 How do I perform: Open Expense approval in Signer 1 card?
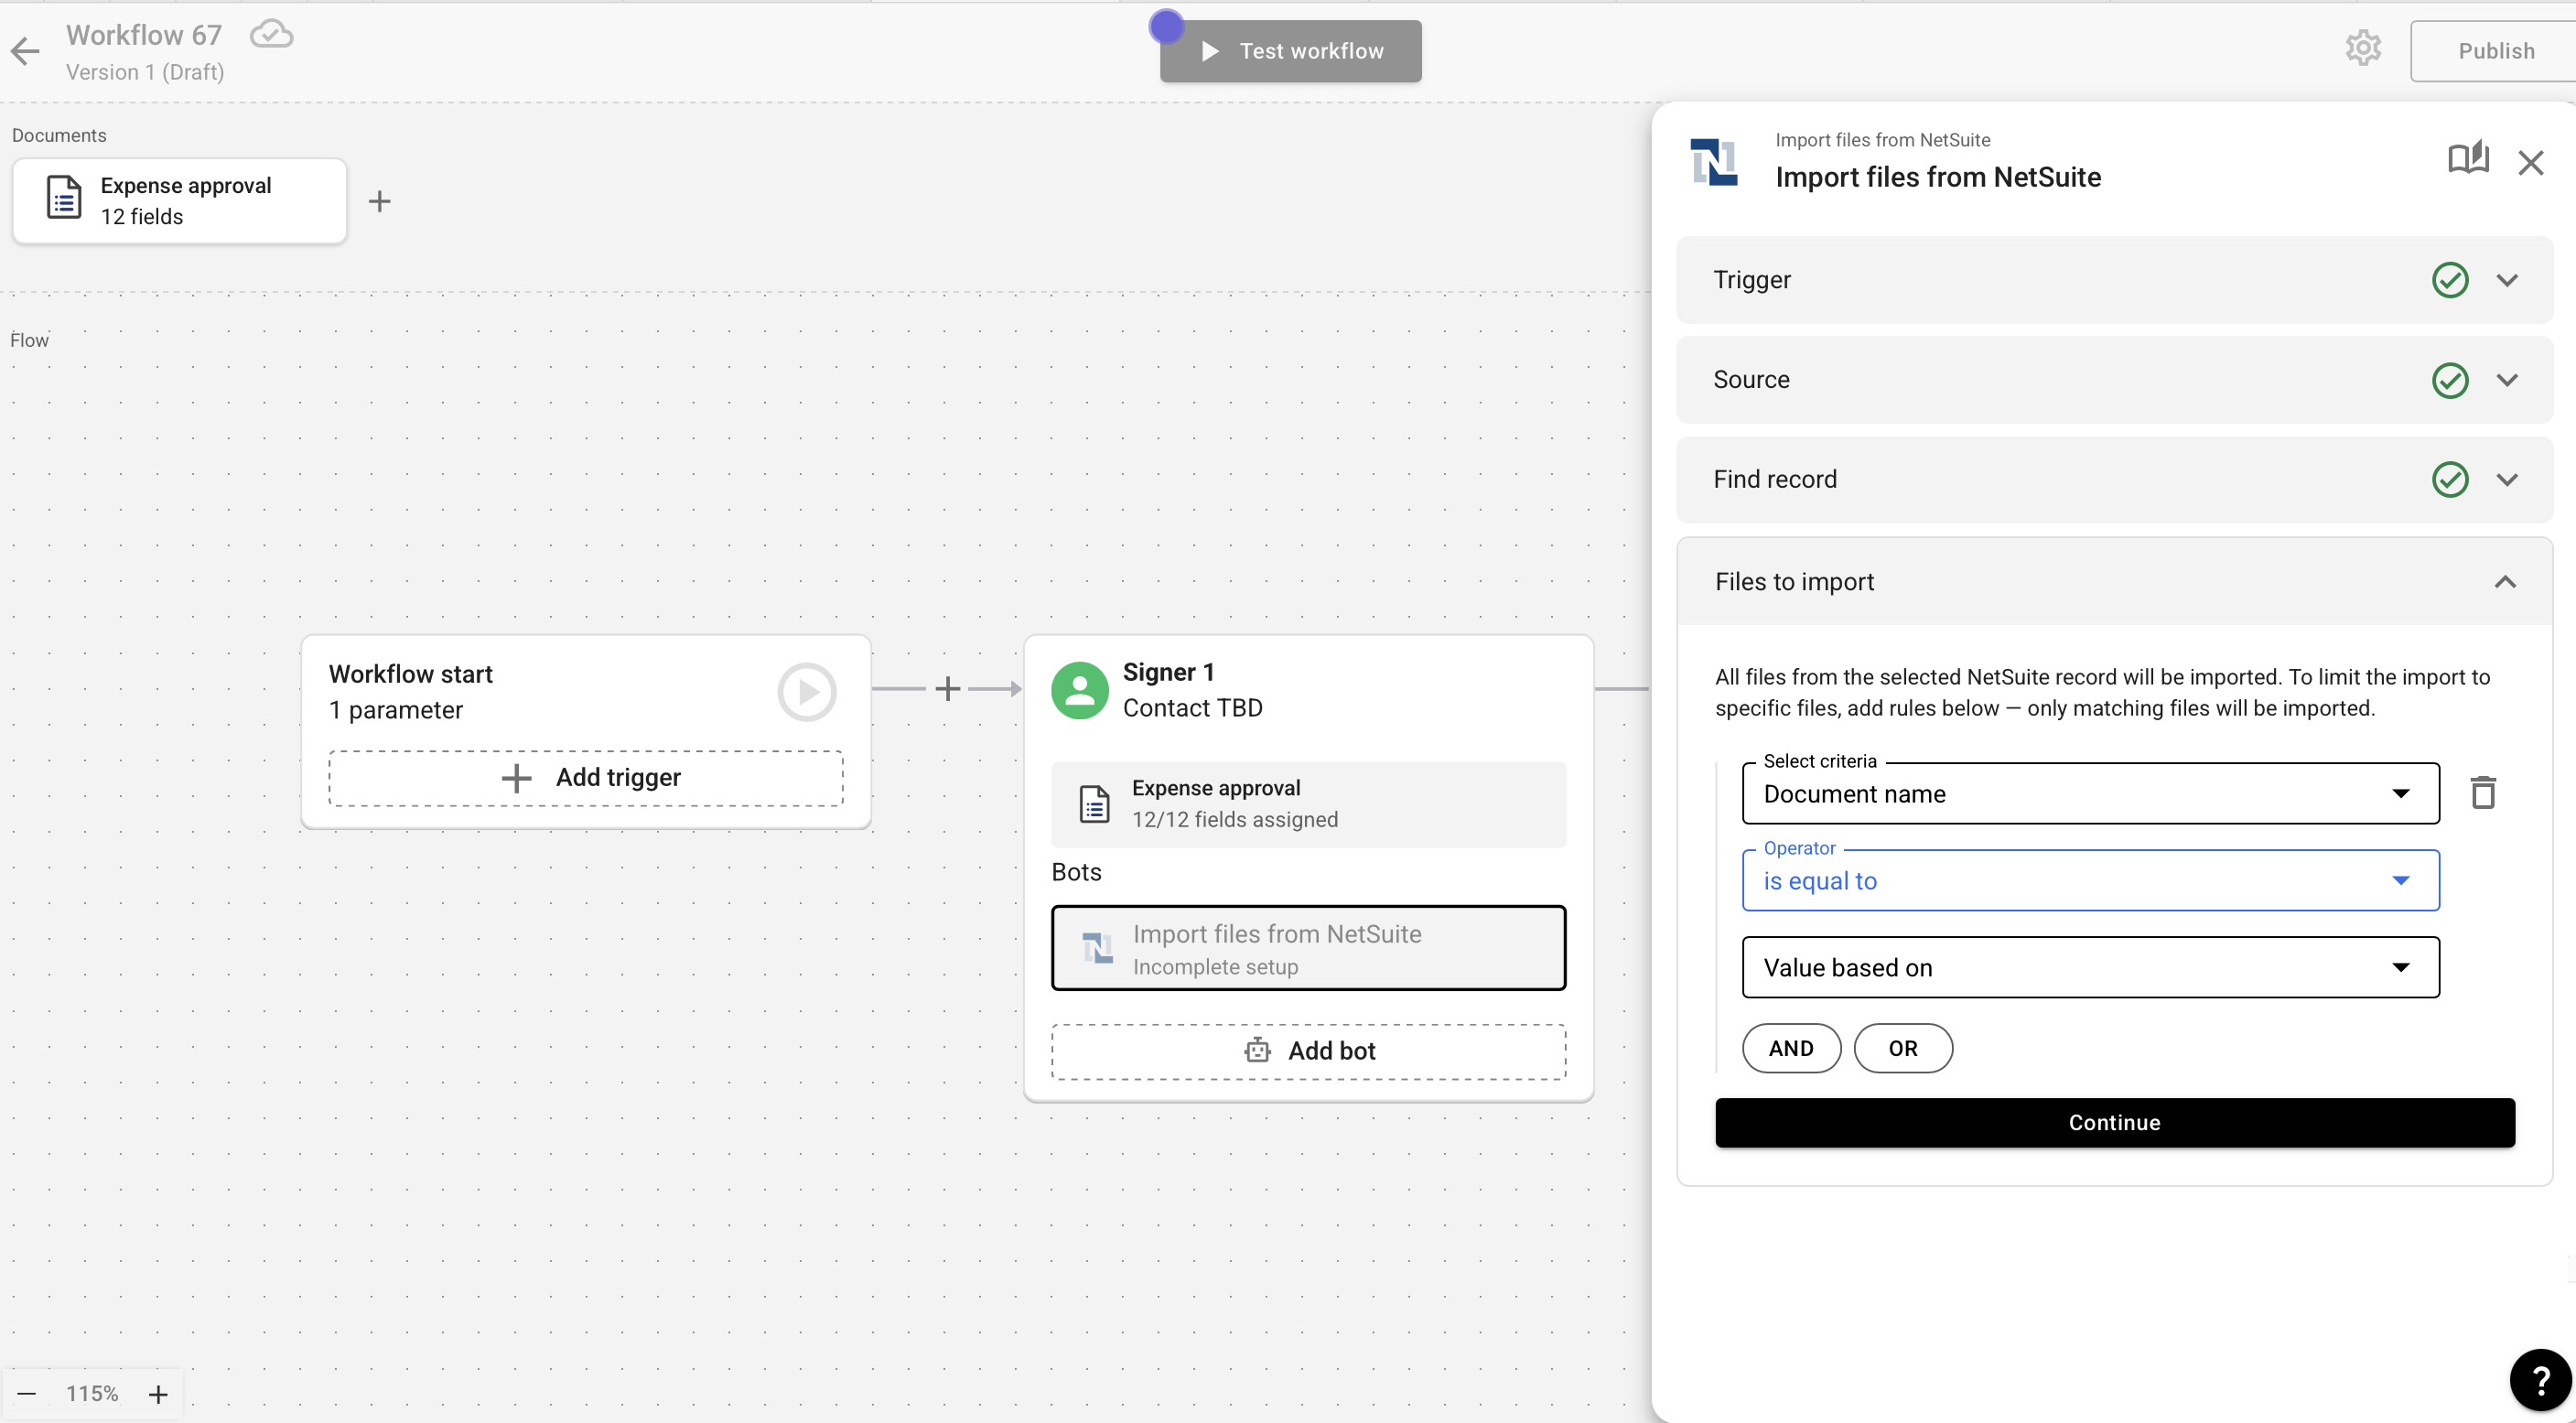[x=1308, y=804]
